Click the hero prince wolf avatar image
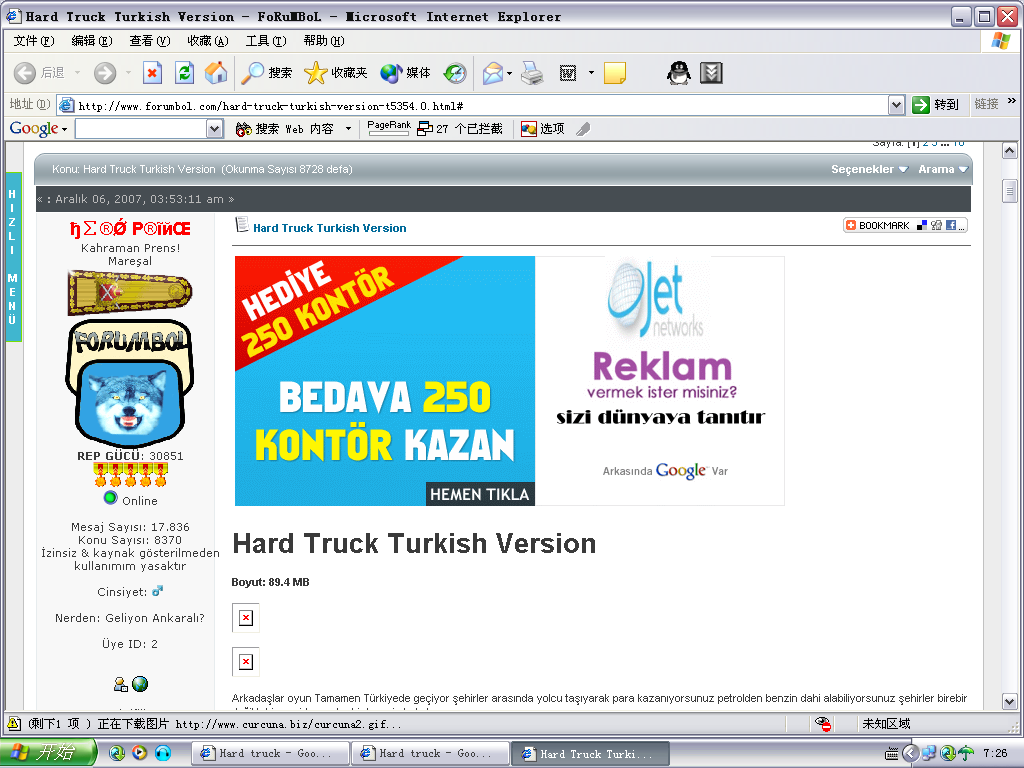This screenshot has height=768, width=1024. 129,383
